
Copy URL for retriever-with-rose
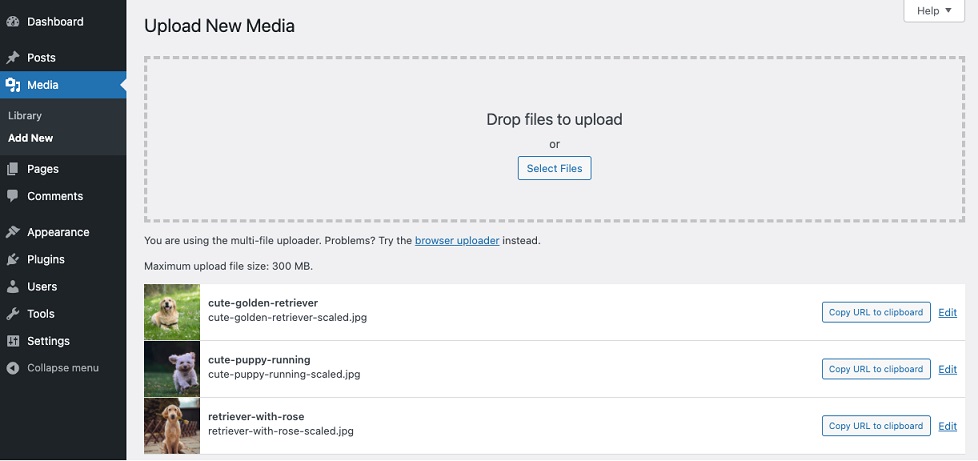[x=876, y=426]
